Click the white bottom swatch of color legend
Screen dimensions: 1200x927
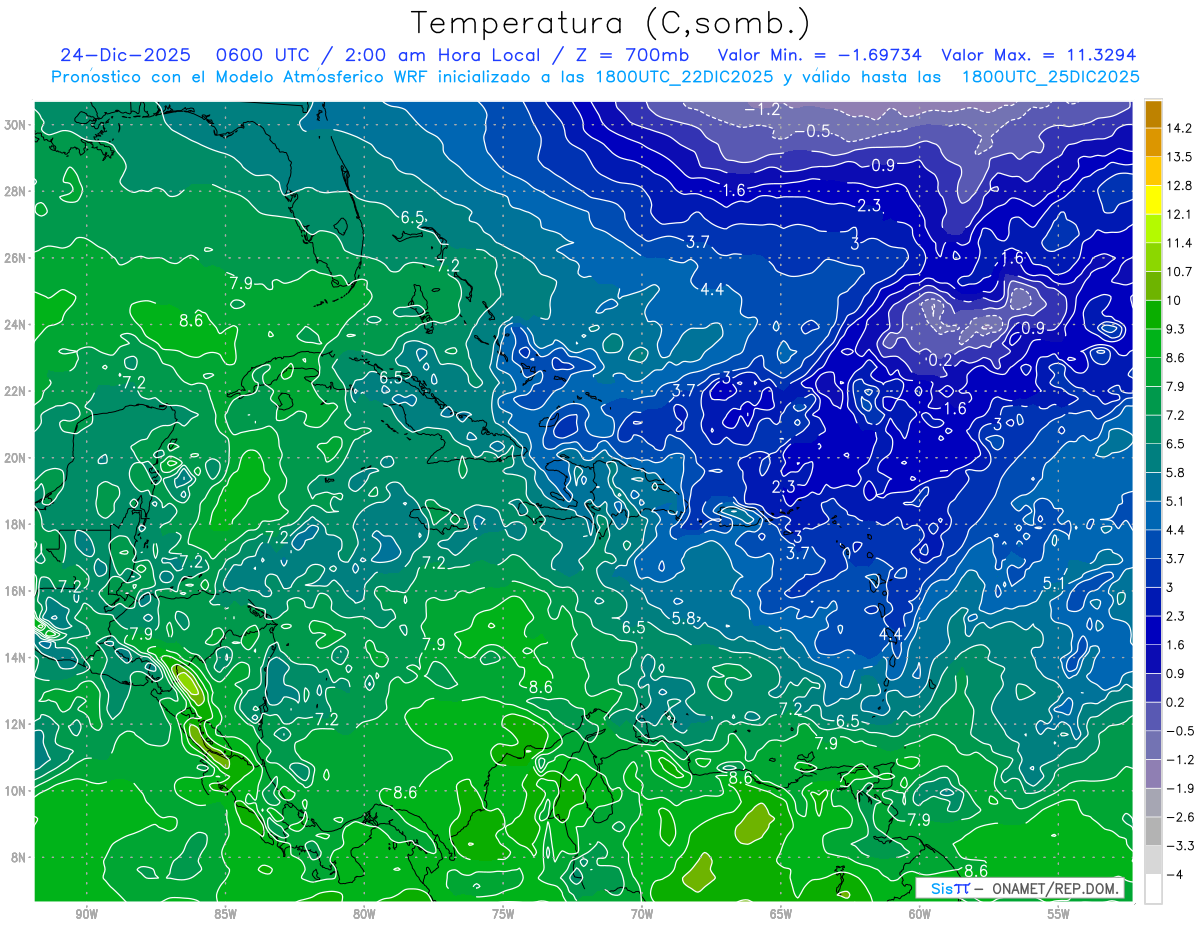pyautogui.click(x=1153, y=888)
